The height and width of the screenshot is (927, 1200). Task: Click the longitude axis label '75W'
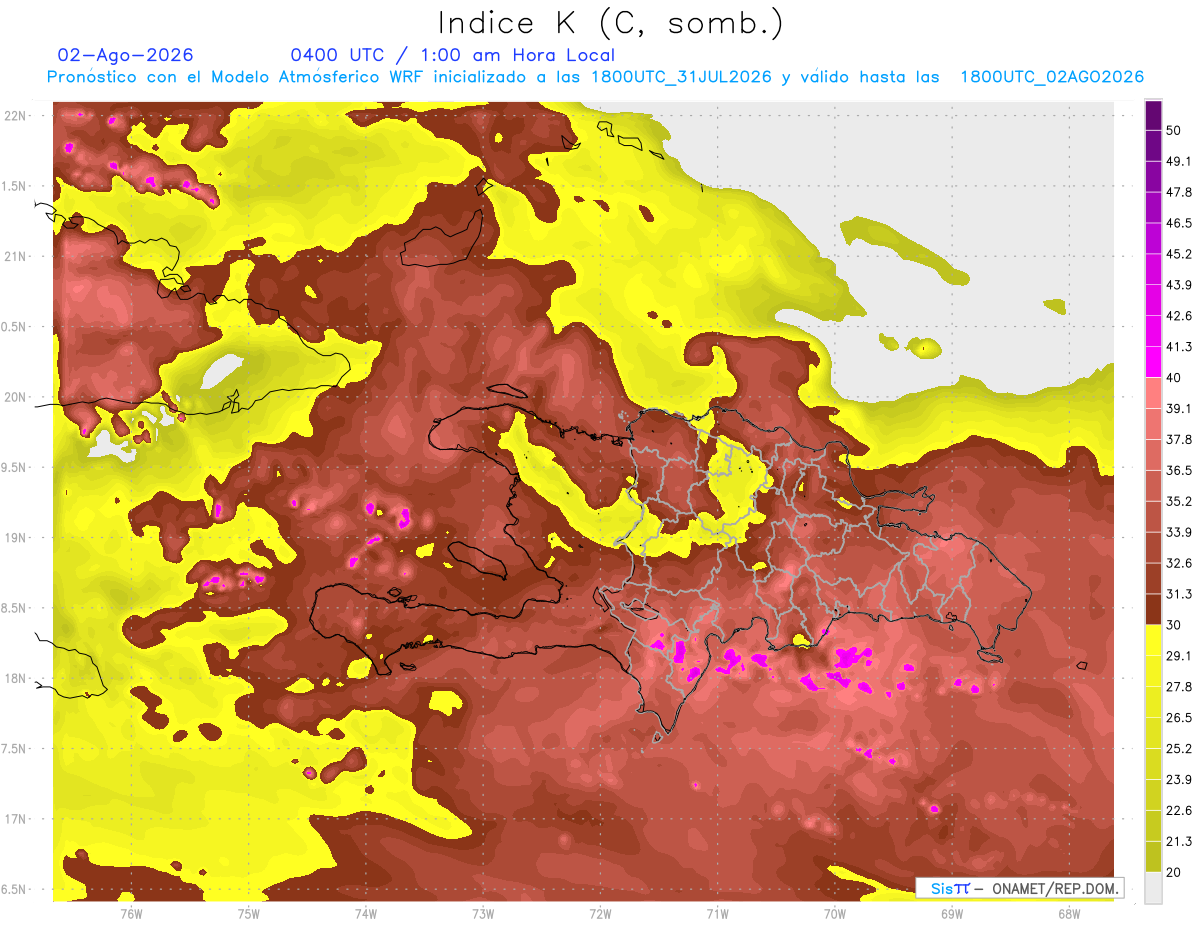pyautogui.click(x=248, y=913)
